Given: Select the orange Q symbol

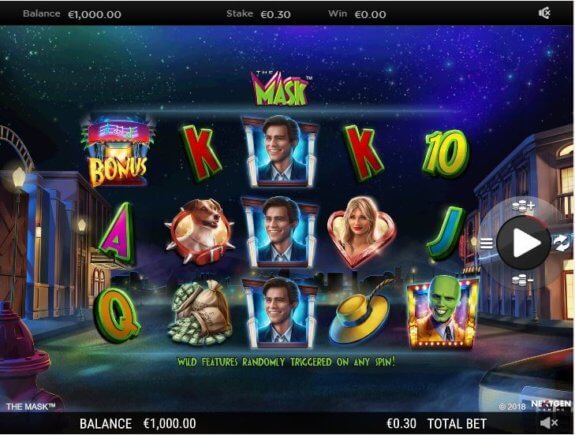Looking at the screenshot, I should tap(117, 315).
